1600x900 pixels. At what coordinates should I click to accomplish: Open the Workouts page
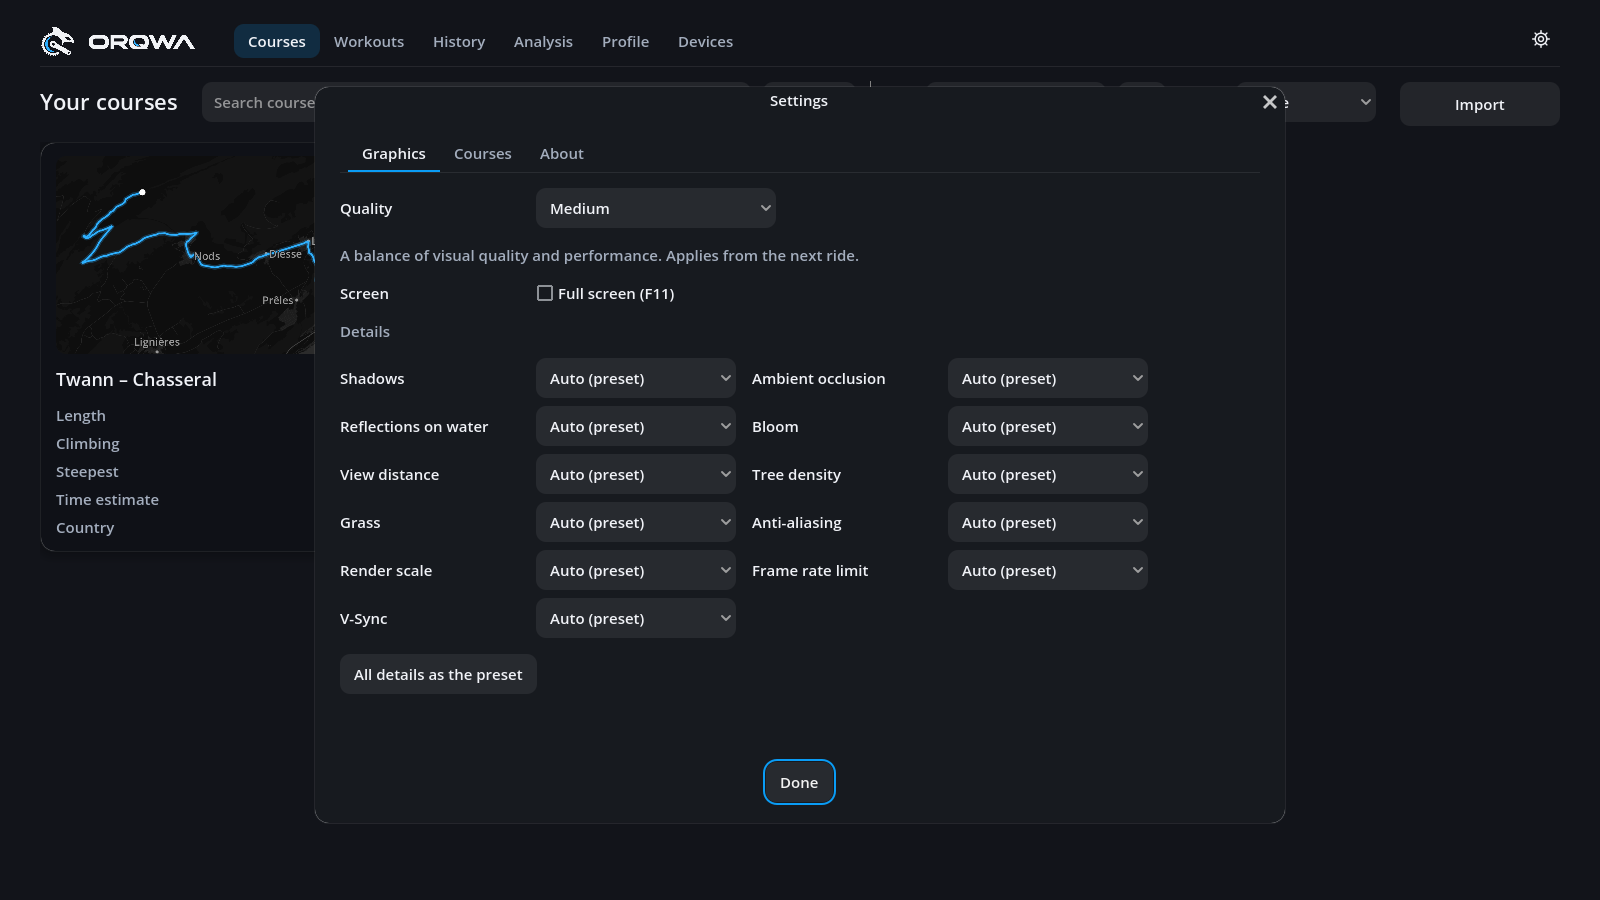click(x=369, y=41)
